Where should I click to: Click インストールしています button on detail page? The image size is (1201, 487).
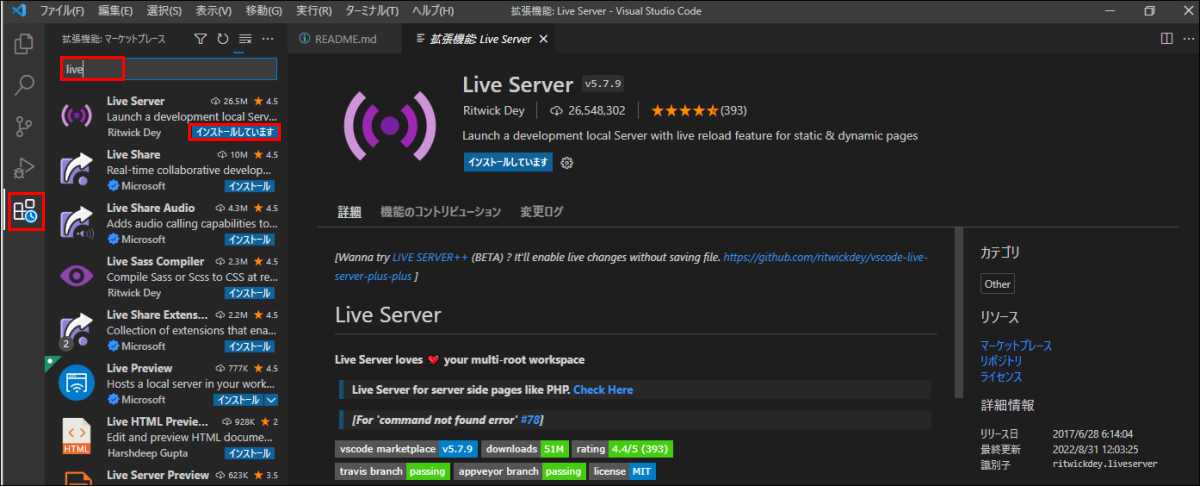tap(508, 162)
